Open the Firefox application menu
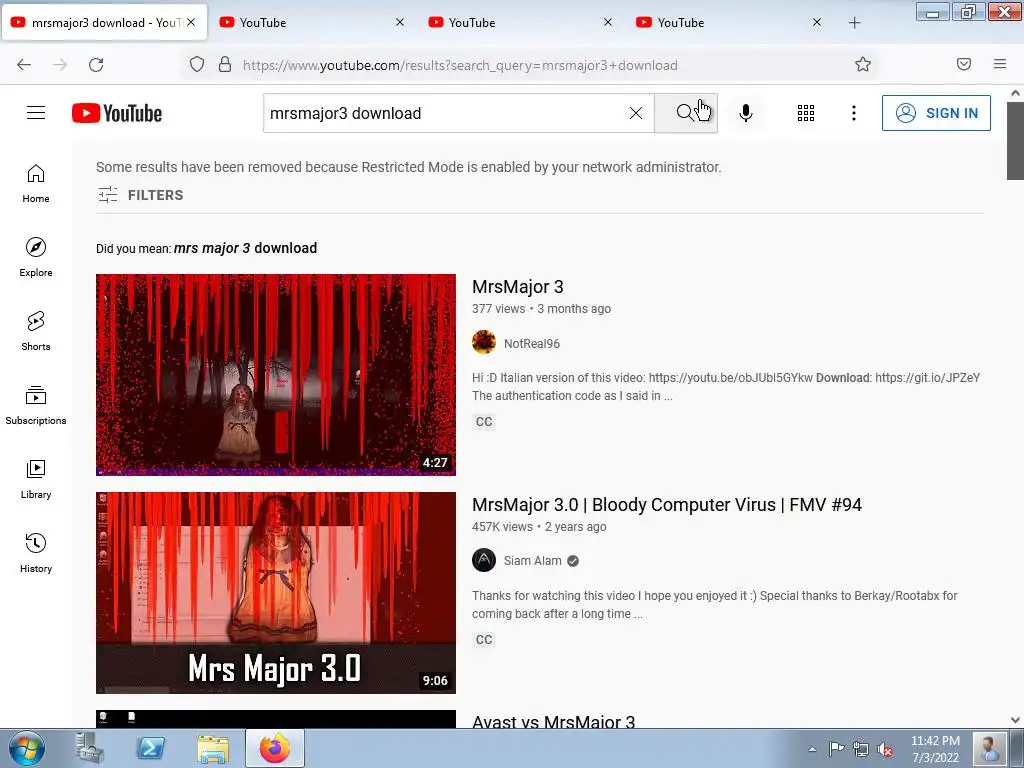 (x=1000, y=64)
